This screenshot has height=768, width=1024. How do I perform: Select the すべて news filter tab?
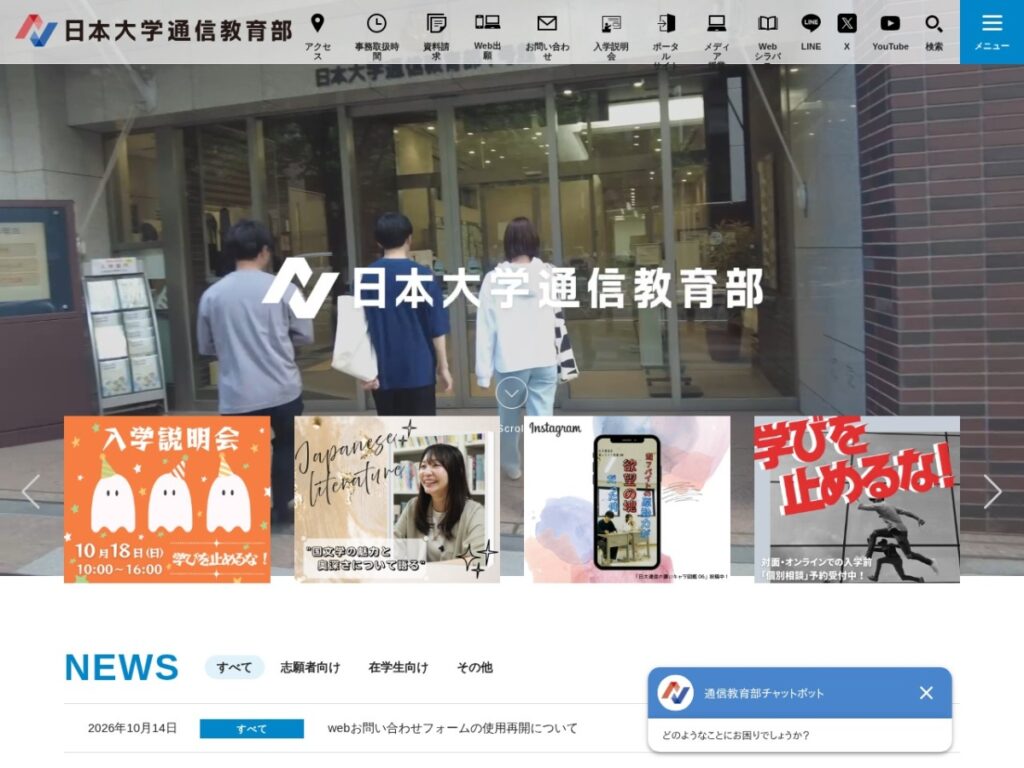tap(234, 667)
